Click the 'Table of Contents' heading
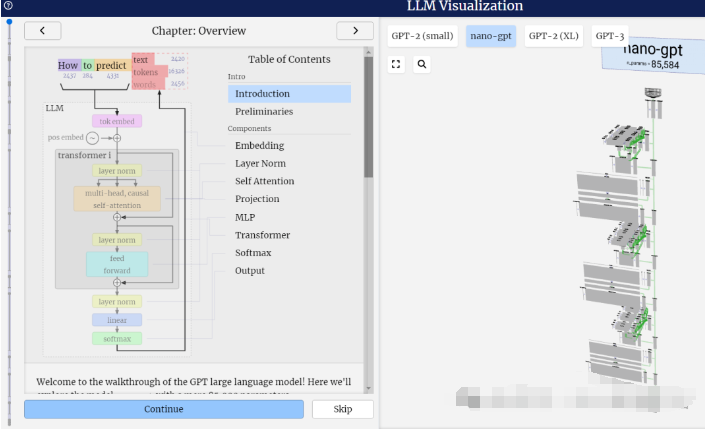Viewport: 705px width, 430px height. [x=289, y=59]
